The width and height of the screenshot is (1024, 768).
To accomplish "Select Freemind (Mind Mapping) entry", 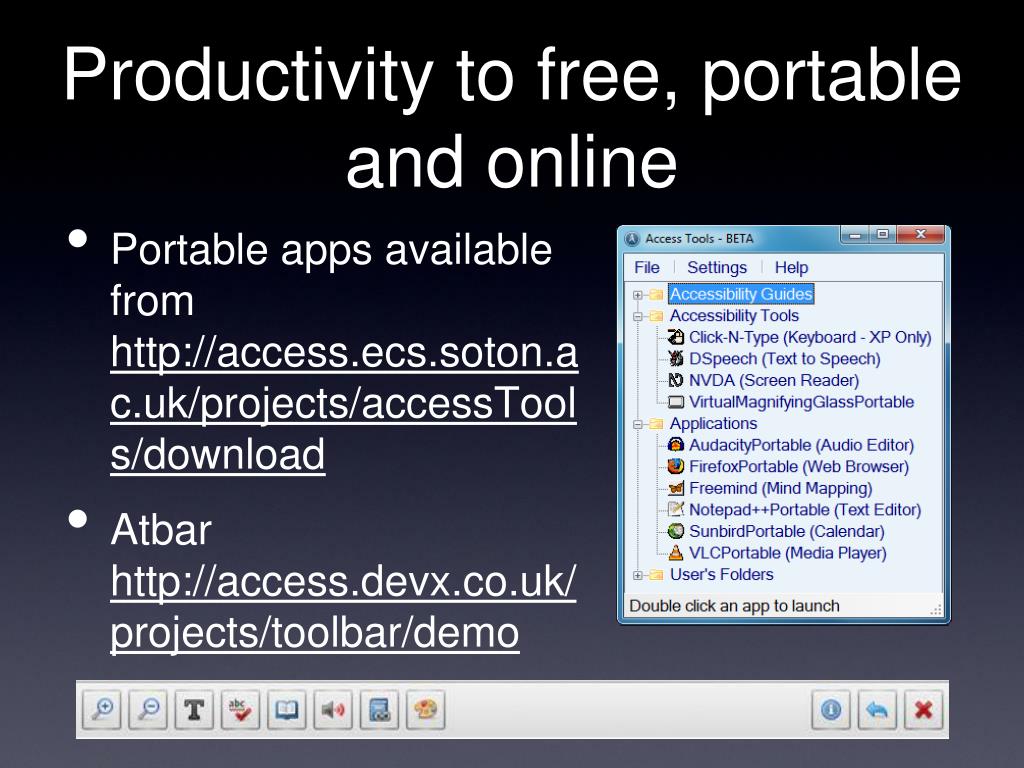I will [780, 488].
